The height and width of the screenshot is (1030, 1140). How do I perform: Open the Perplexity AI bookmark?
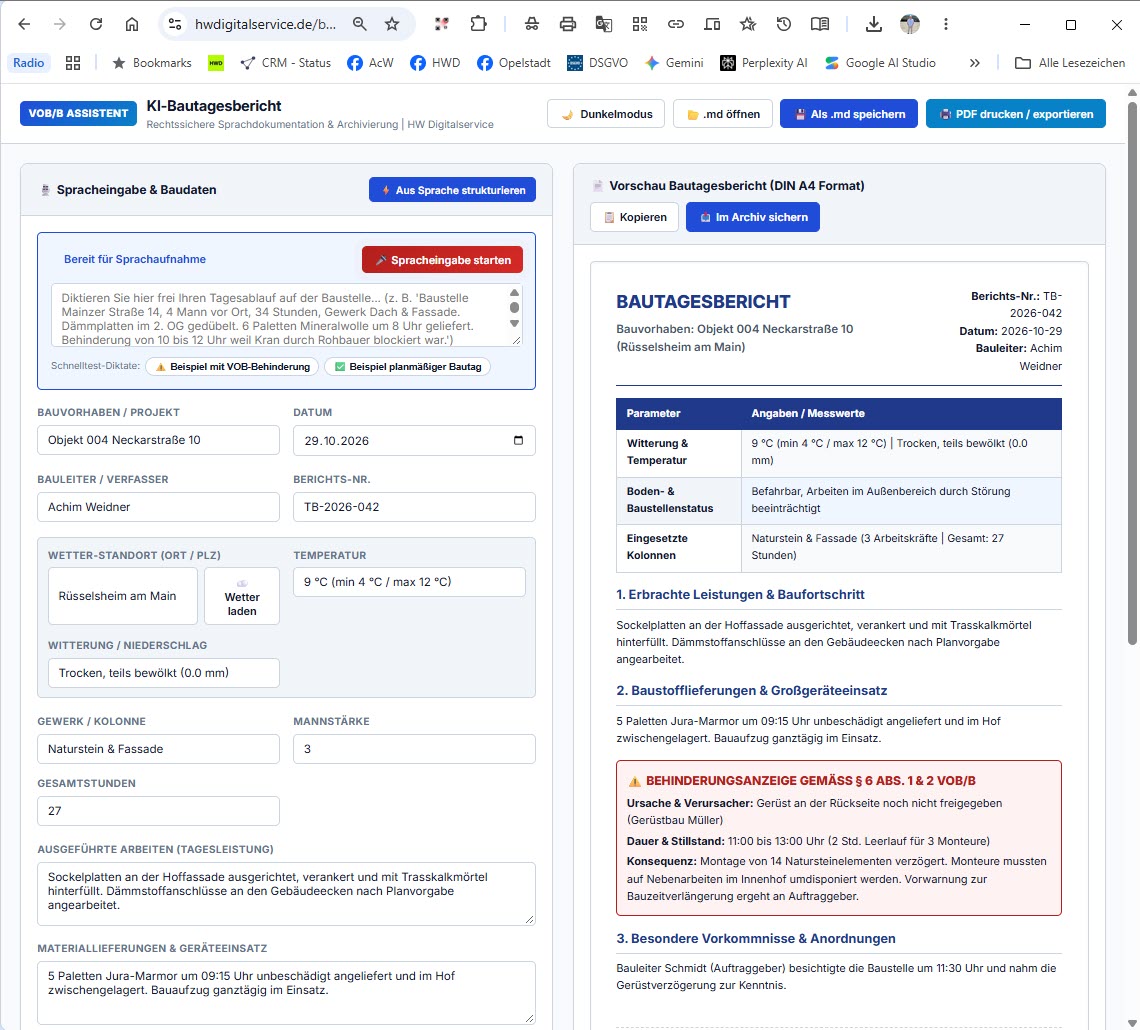pos(763,63)
